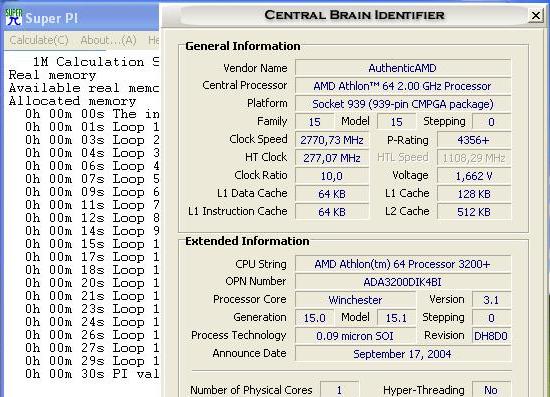The image size is (550, 397).
Task: Click the Voltage value 1,662 V
Action: 474,176
